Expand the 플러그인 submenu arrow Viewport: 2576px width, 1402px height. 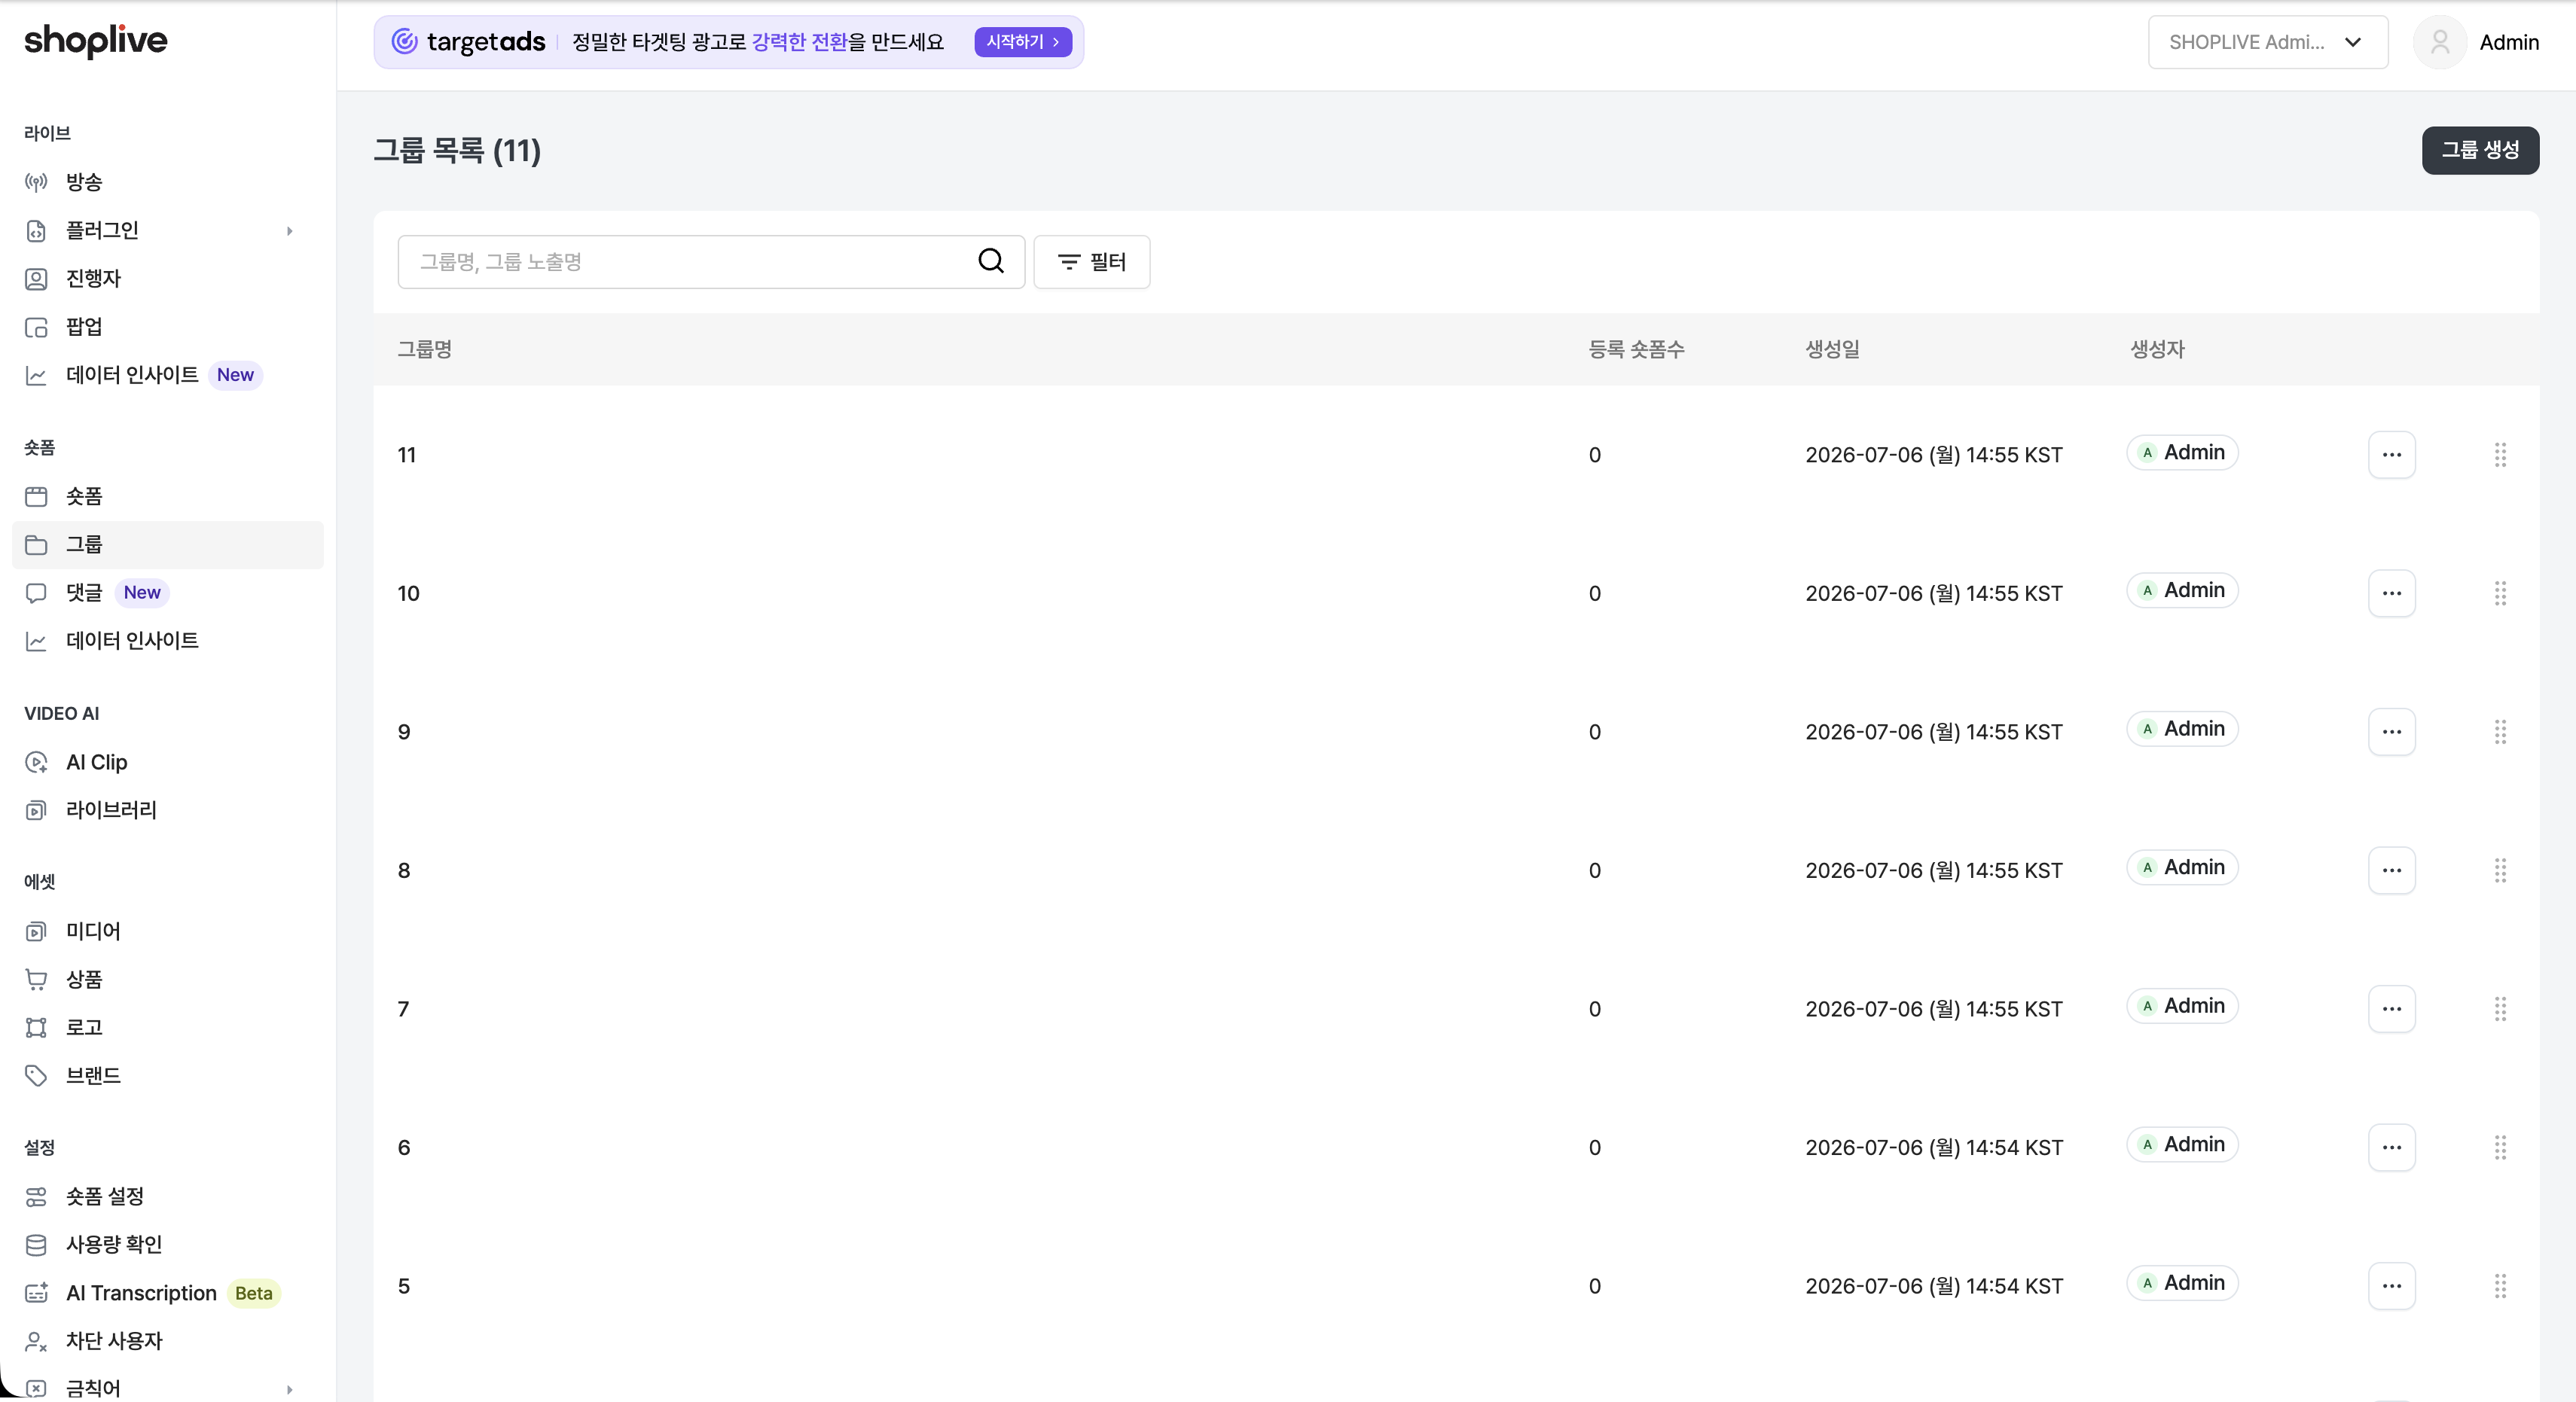click(x=289, y=231)
